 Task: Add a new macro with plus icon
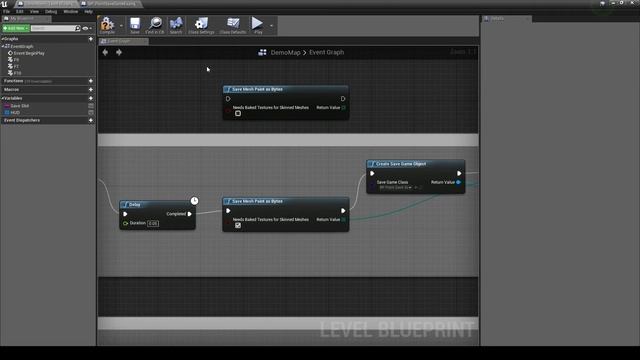tap(91, 89)
